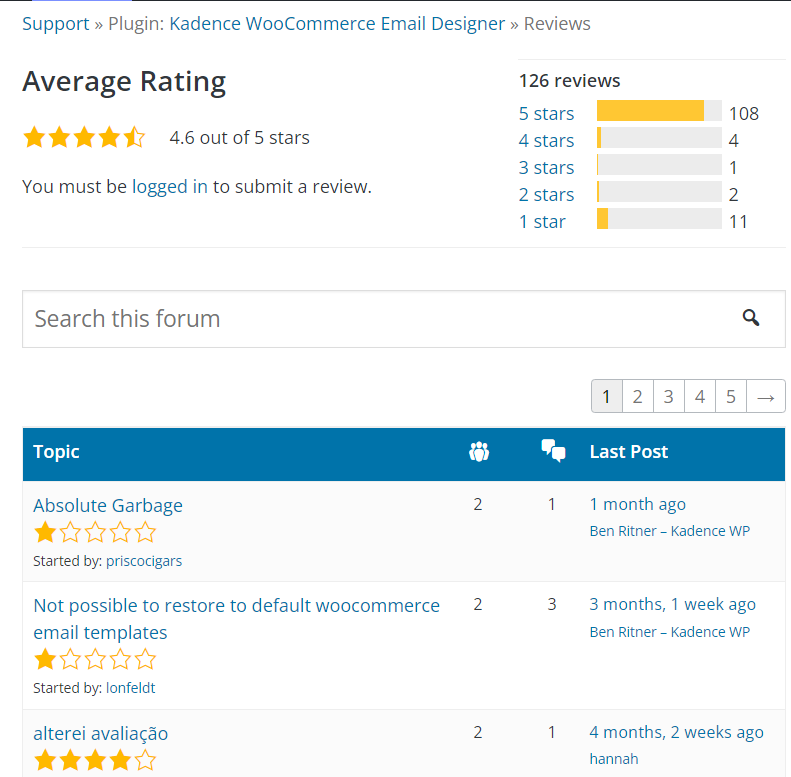
Task: Open Kadence WooCommerce Email Designer plugin link
Action: tap(337, 23)
